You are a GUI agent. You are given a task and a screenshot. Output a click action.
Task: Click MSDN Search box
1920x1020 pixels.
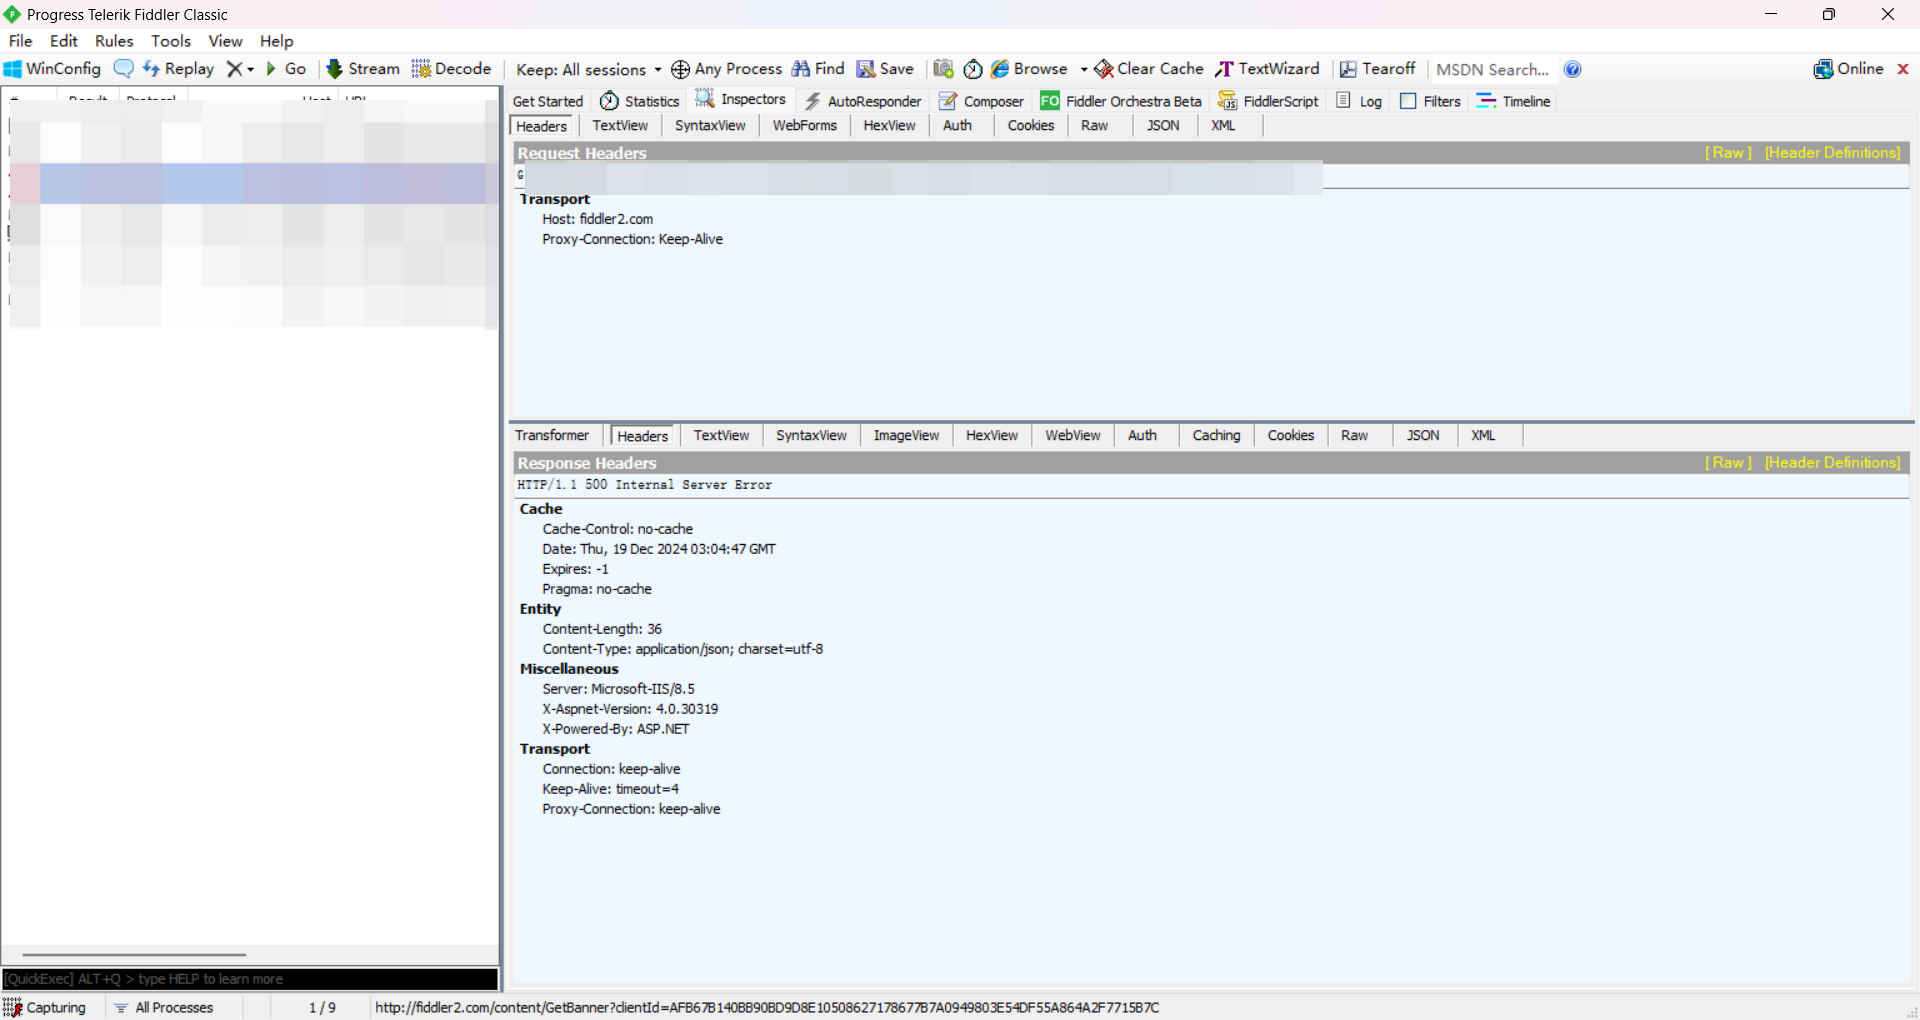click(1492, 69)
